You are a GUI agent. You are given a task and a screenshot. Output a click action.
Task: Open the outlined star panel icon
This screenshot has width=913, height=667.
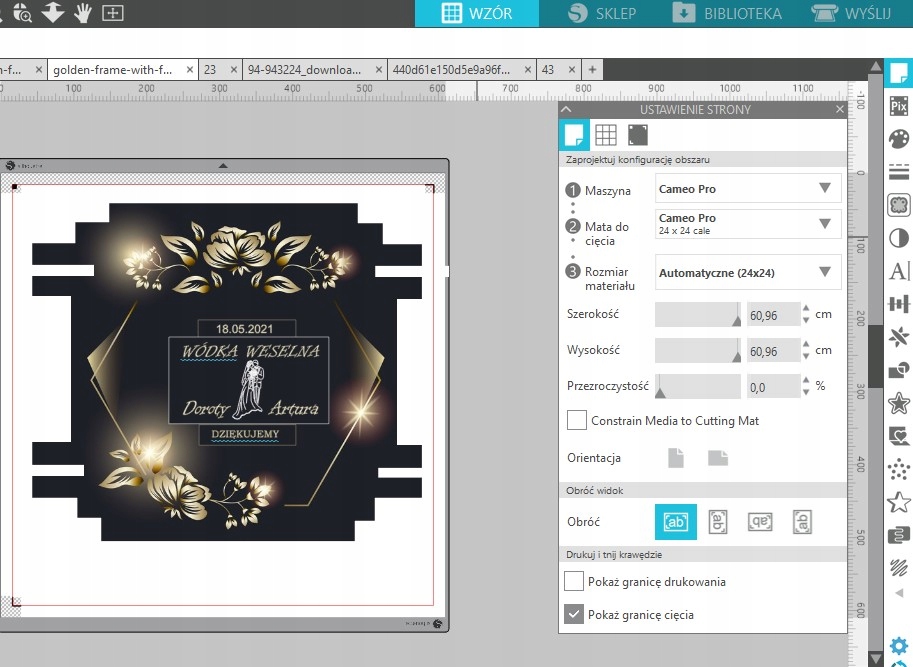(898, 502)
